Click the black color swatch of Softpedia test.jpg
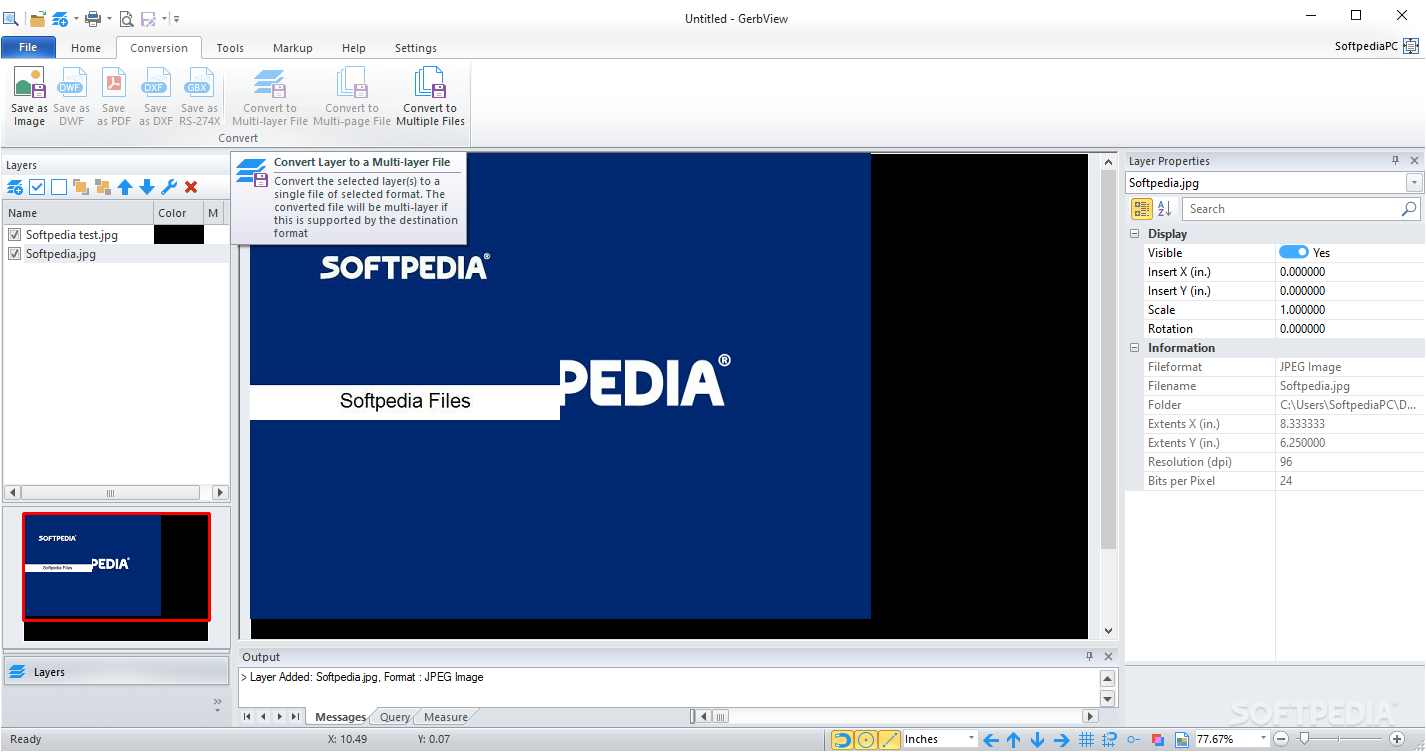This screenshot has height=752, width=1426. [179, 235]
